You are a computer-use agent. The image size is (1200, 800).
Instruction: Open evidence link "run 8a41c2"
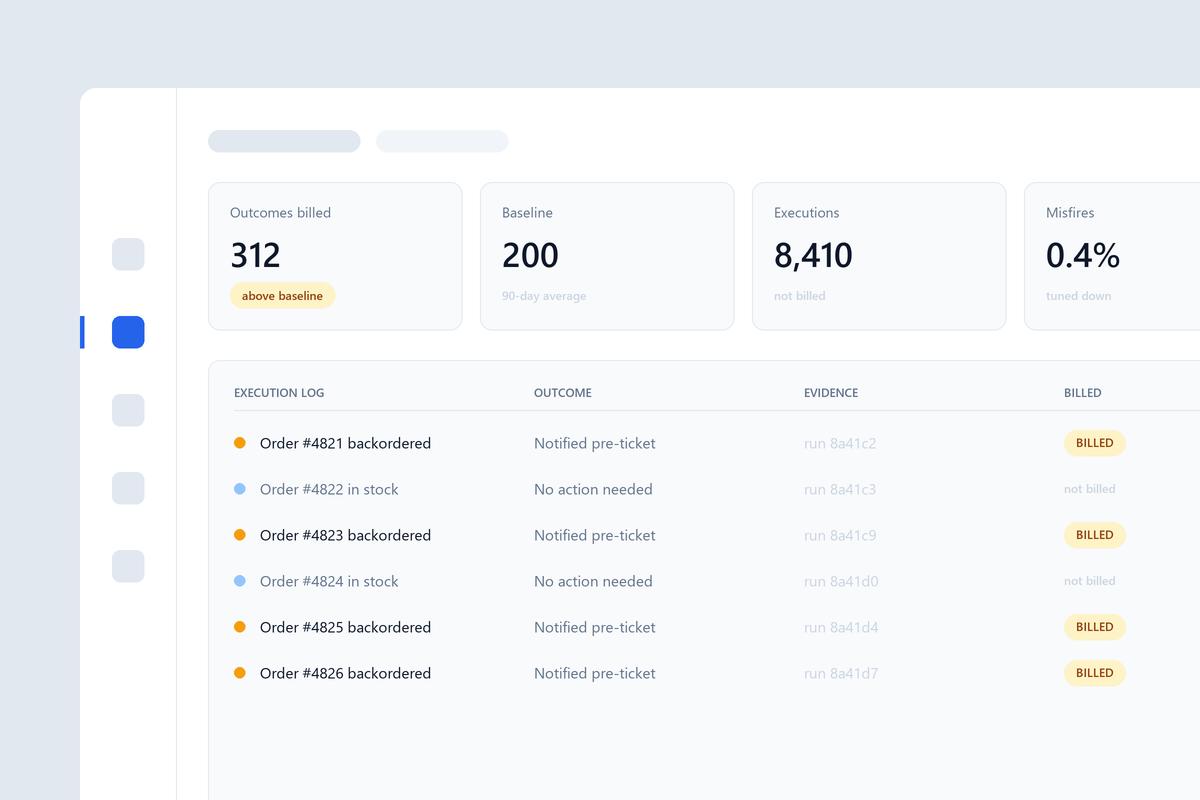point(840,443)
